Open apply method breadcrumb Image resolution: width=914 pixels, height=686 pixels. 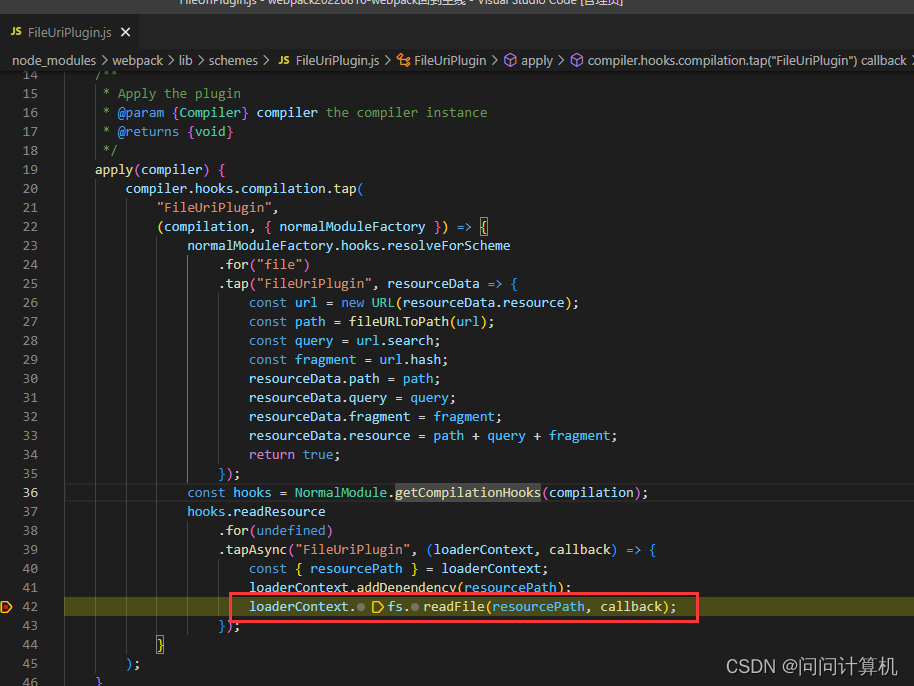coord(537,61)
